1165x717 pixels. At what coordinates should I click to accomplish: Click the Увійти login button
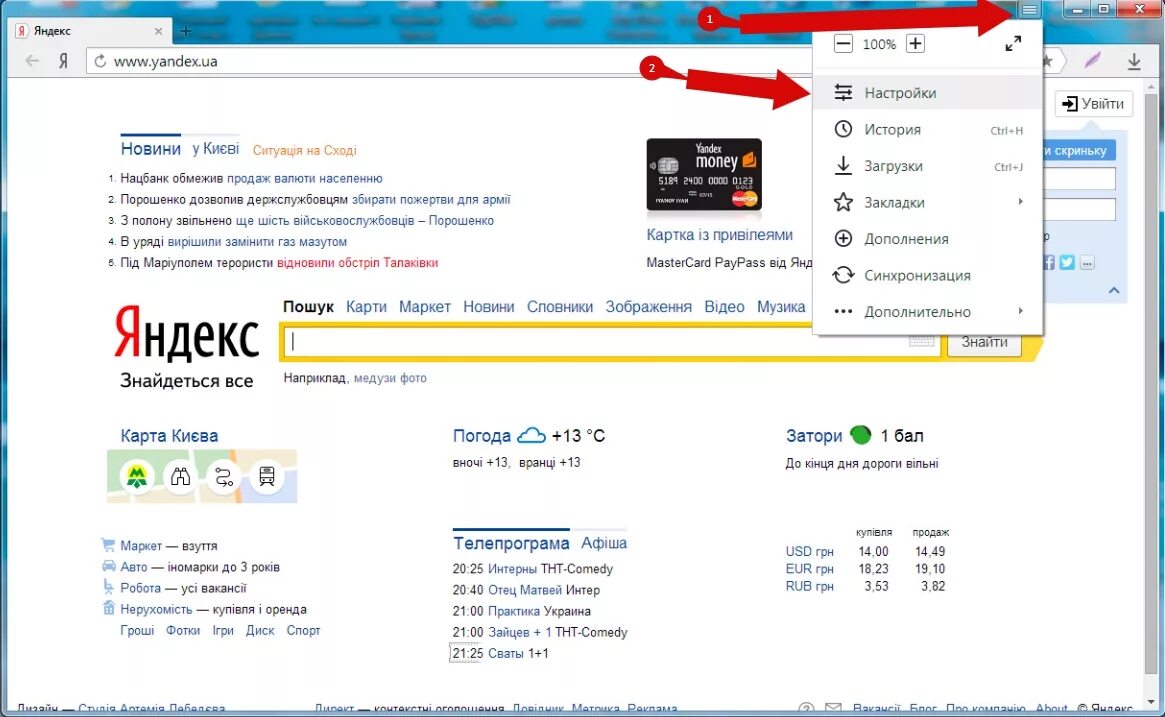(x=1094, y=103)
